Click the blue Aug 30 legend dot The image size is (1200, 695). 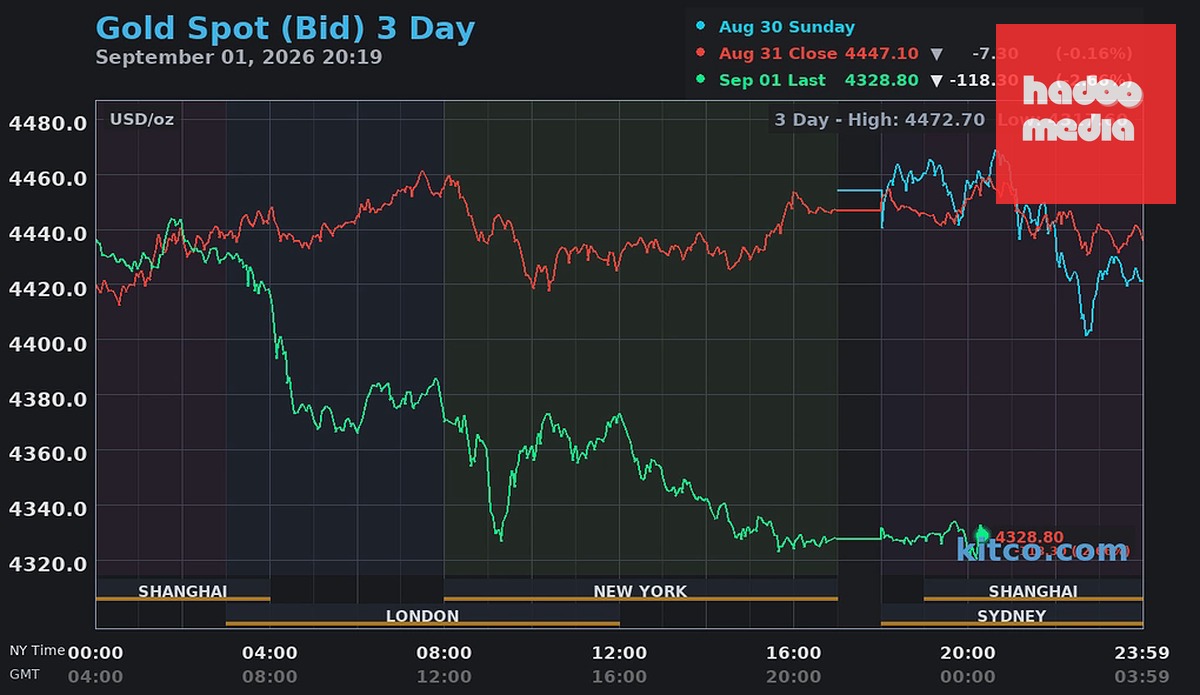tap(700, 27)
